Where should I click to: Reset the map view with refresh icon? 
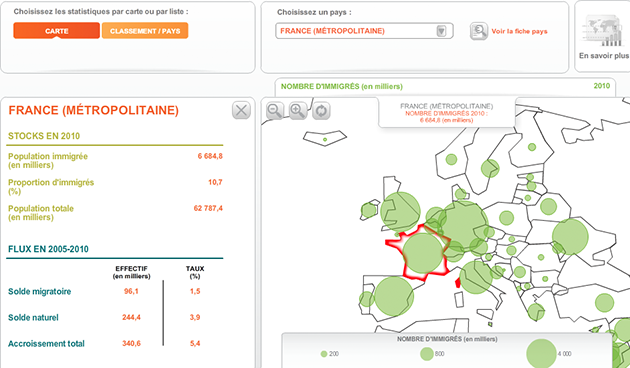click(321, 110)
